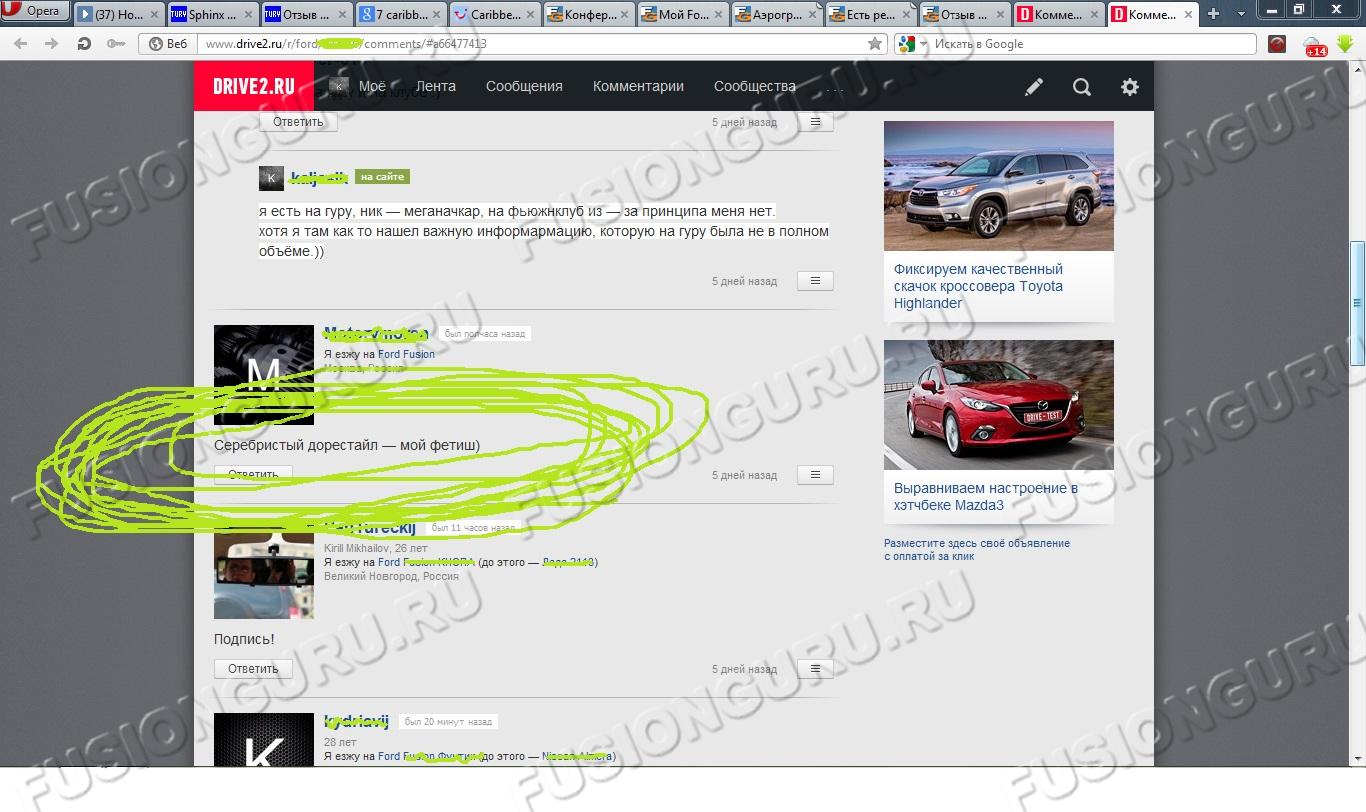The image size is (1366, 812).
Task: Reply to the Серебристый дорестайл comment
Action: tap(253, 474)
